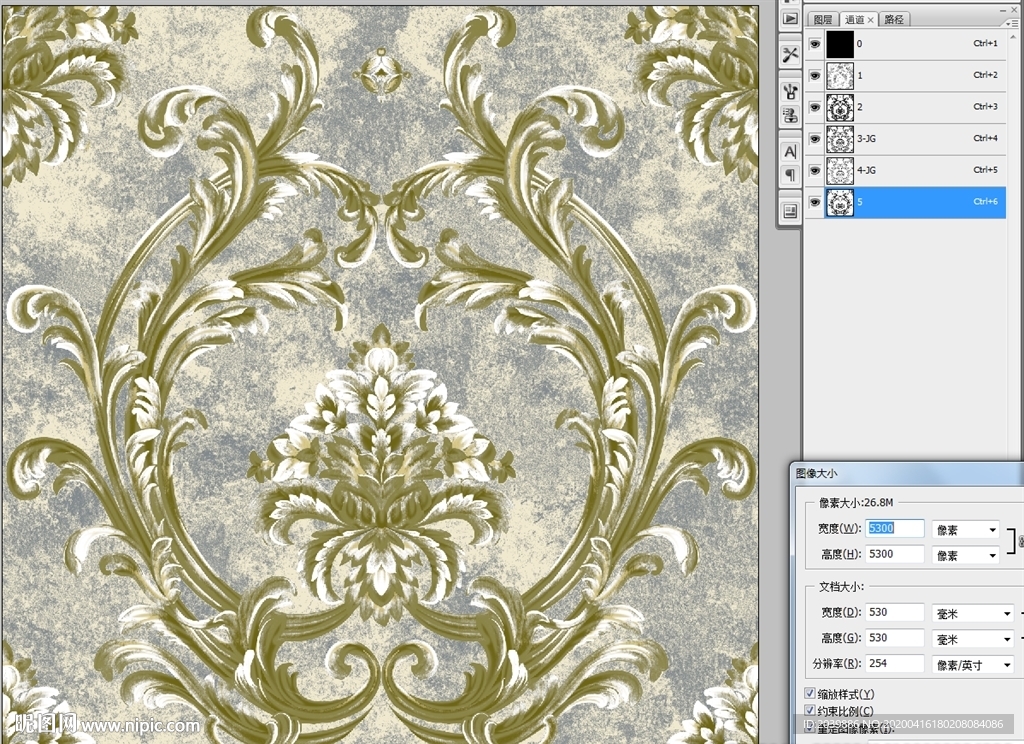Image resolution: width=1024 pixels, height=744 pixels.
Task: Expand the resolution unit dropdown (像素/英寸)
Action: [972, 665]
